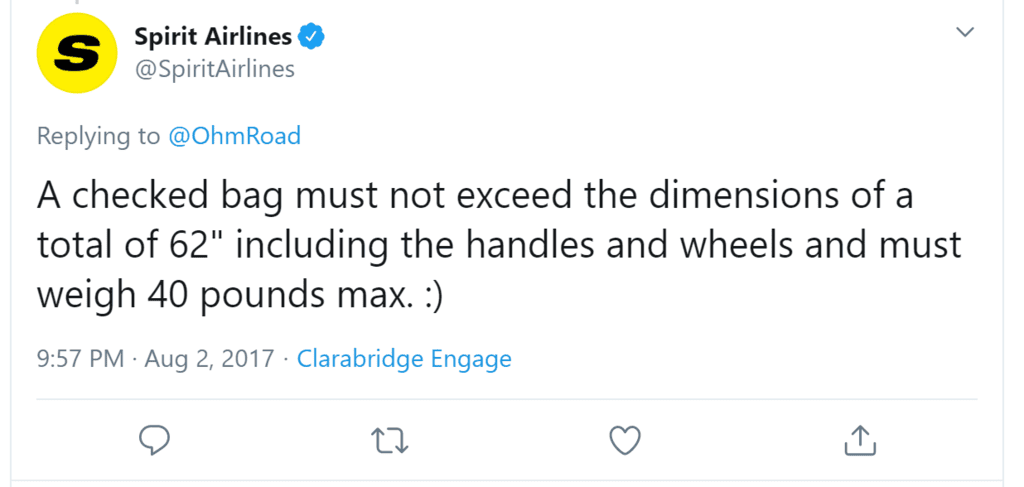Screen dimensions: 1024x487
Task: Click the @SpiritAirlines handle
Action: (x=214, y=69)
